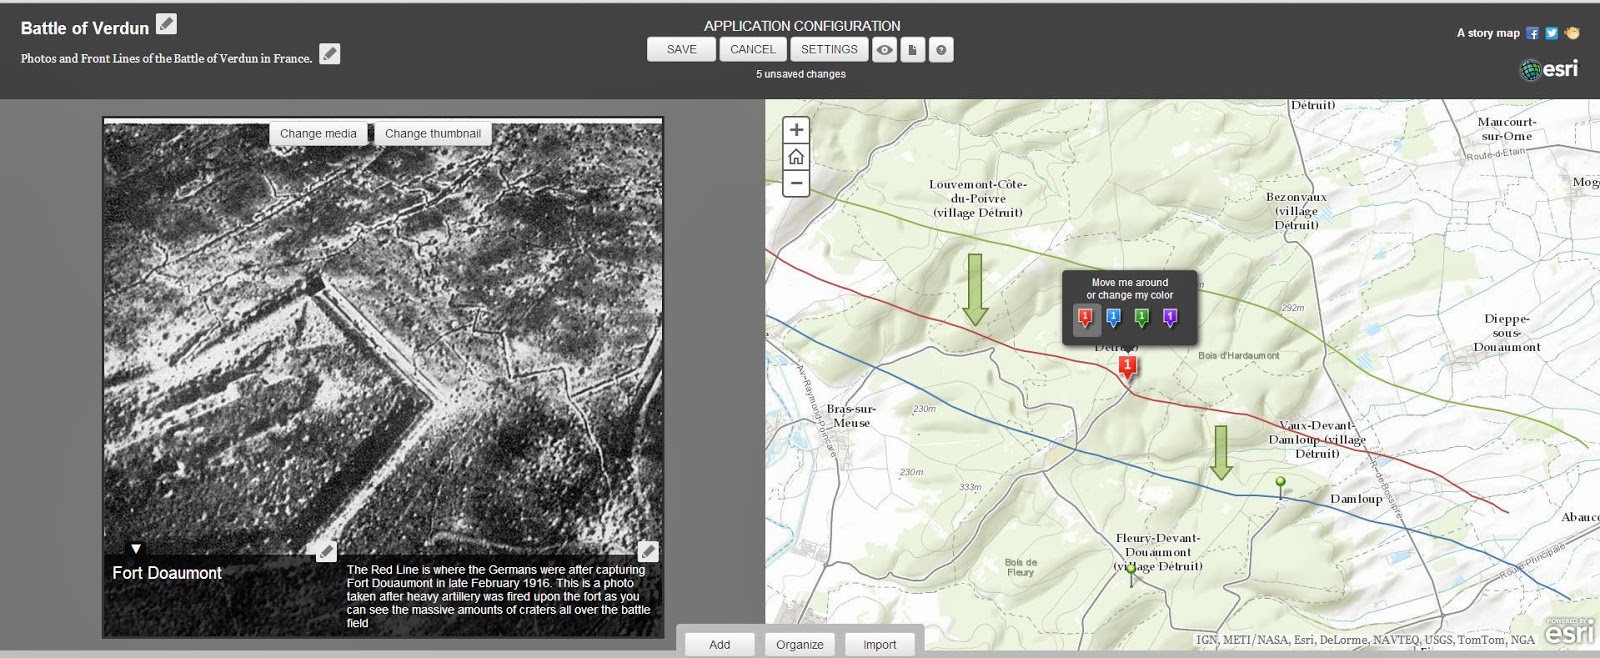Open preview with the eye icon
This screenshot has width=1600, height=658.
(884, 50)
